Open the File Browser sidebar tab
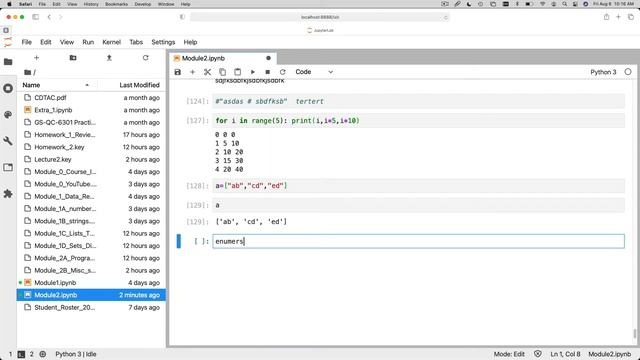This screenshot has width=640, height=360. (8, 62)
